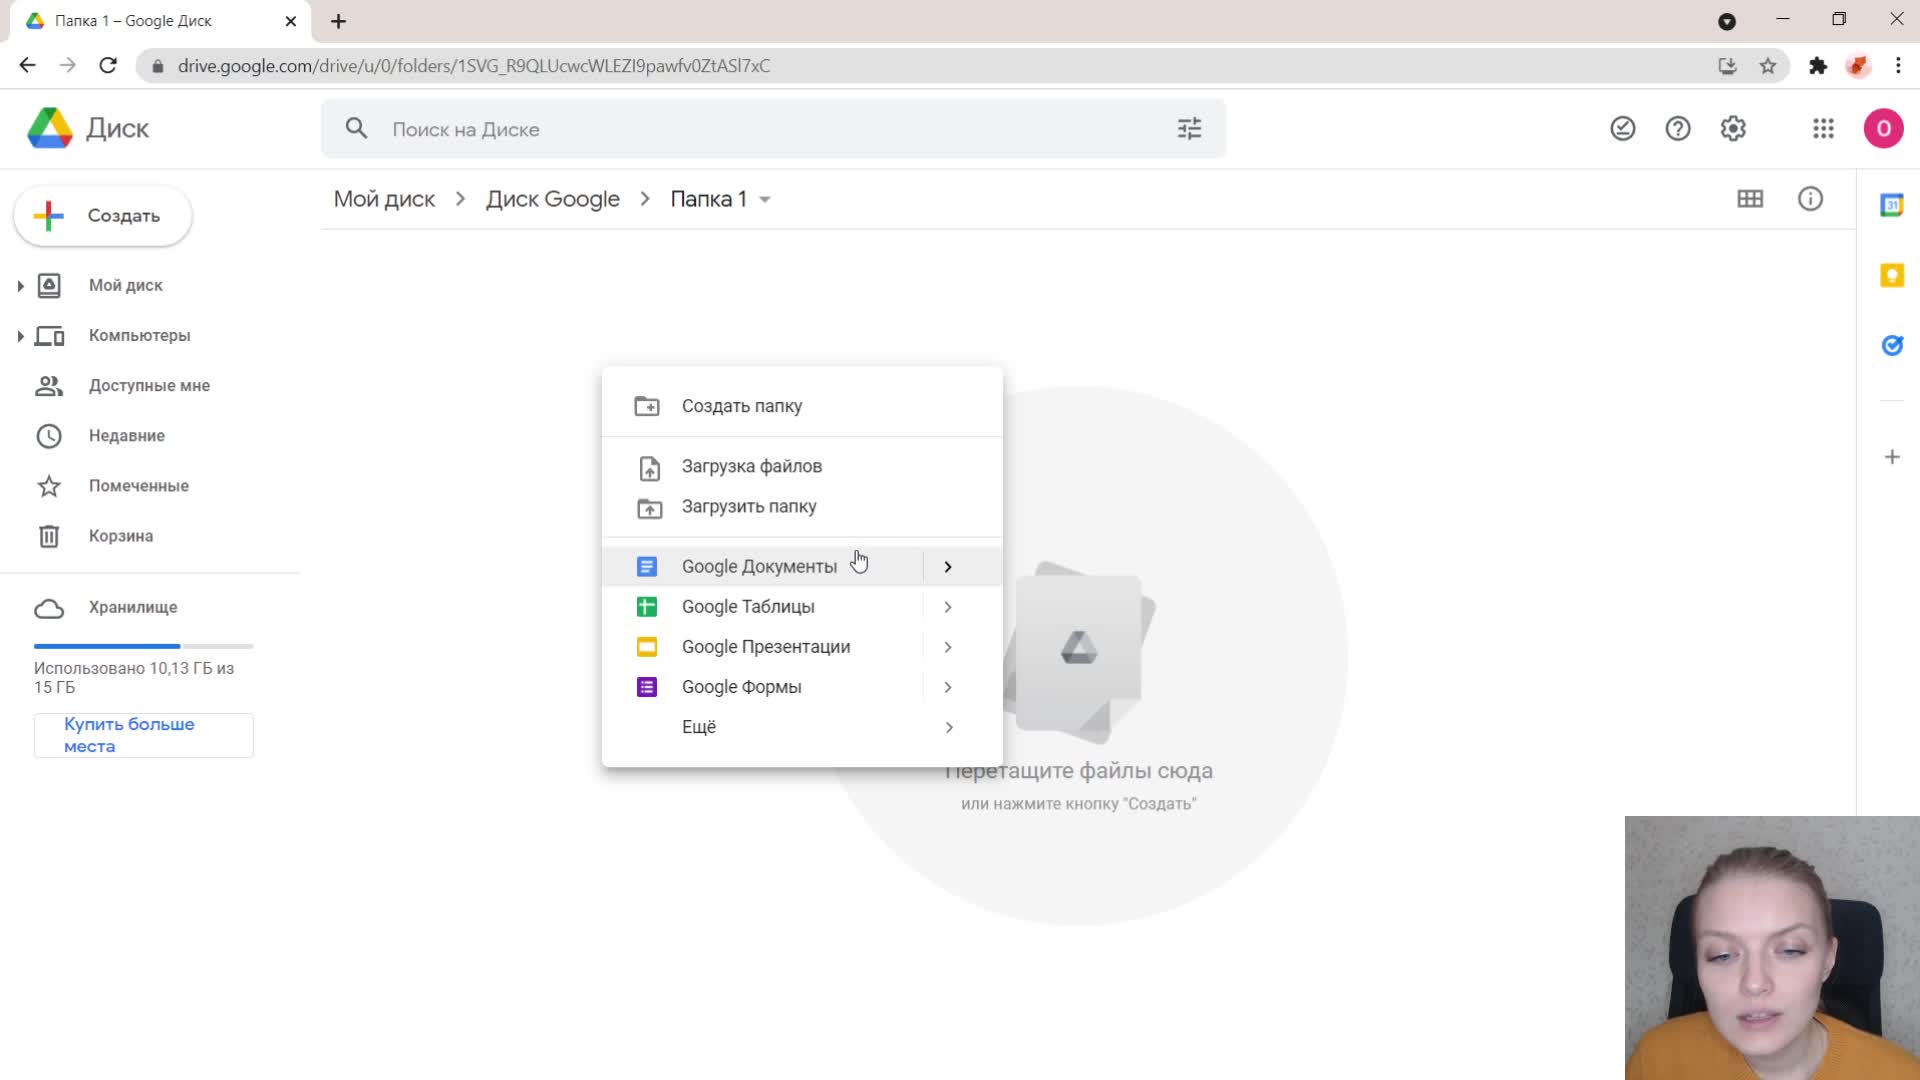Open Google Keep side panel
This screenshot has width=1920, height=1080.
click(1892, 275)
